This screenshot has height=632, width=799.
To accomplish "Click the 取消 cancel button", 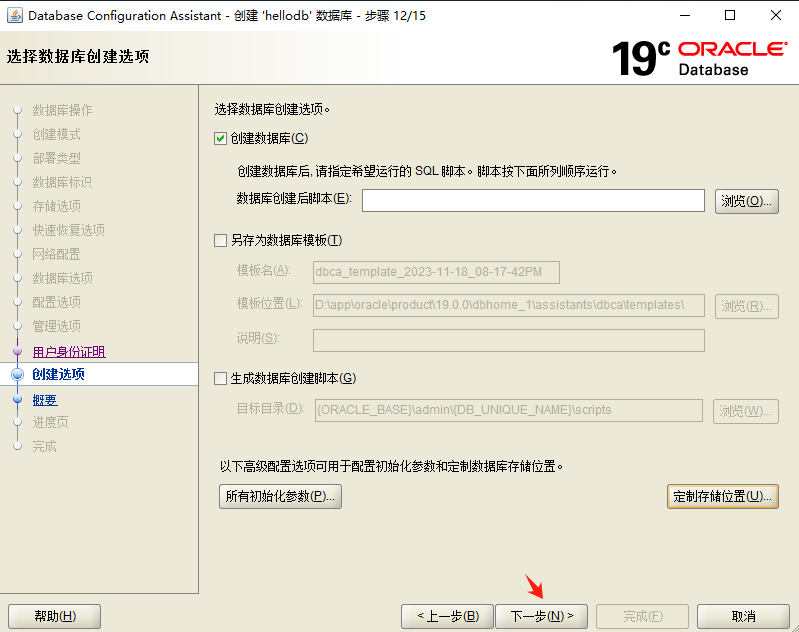I will [x=743, y=617].
